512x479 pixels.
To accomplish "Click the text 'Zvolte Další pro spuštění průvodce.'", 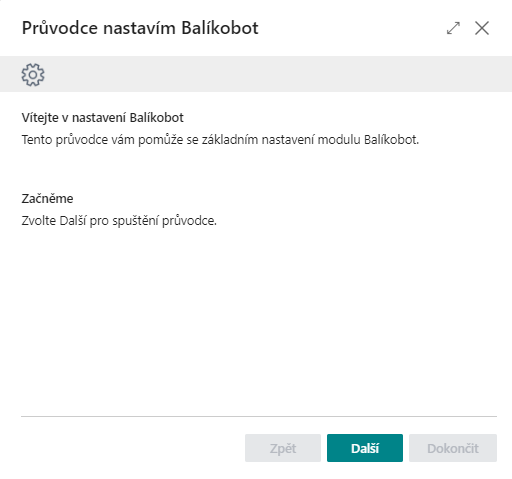I will pos(119,221).
